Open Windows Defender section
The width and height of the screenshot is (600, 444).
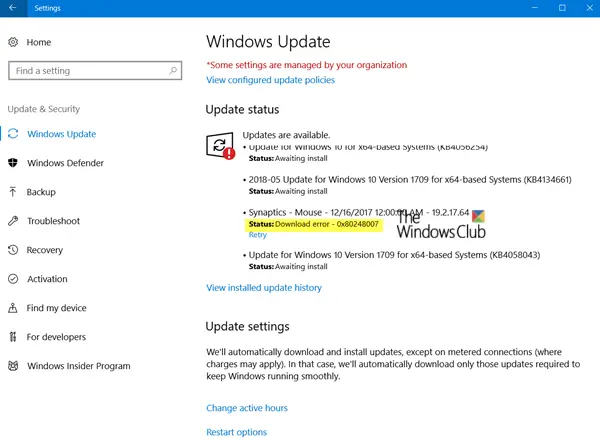pos(65,163)
